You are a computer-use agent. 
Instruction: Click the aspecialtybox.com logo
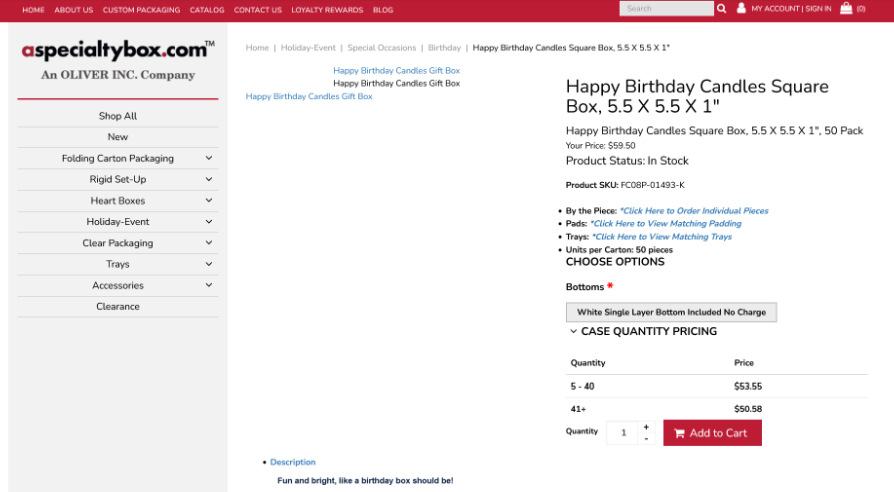[x=118, y=50]
